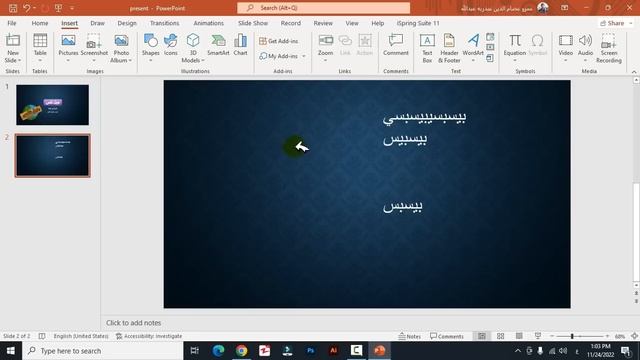The height and width of the screenshot is (360, 640).
Task: Insert Icons from the ribbon
Action: point(171,45)
